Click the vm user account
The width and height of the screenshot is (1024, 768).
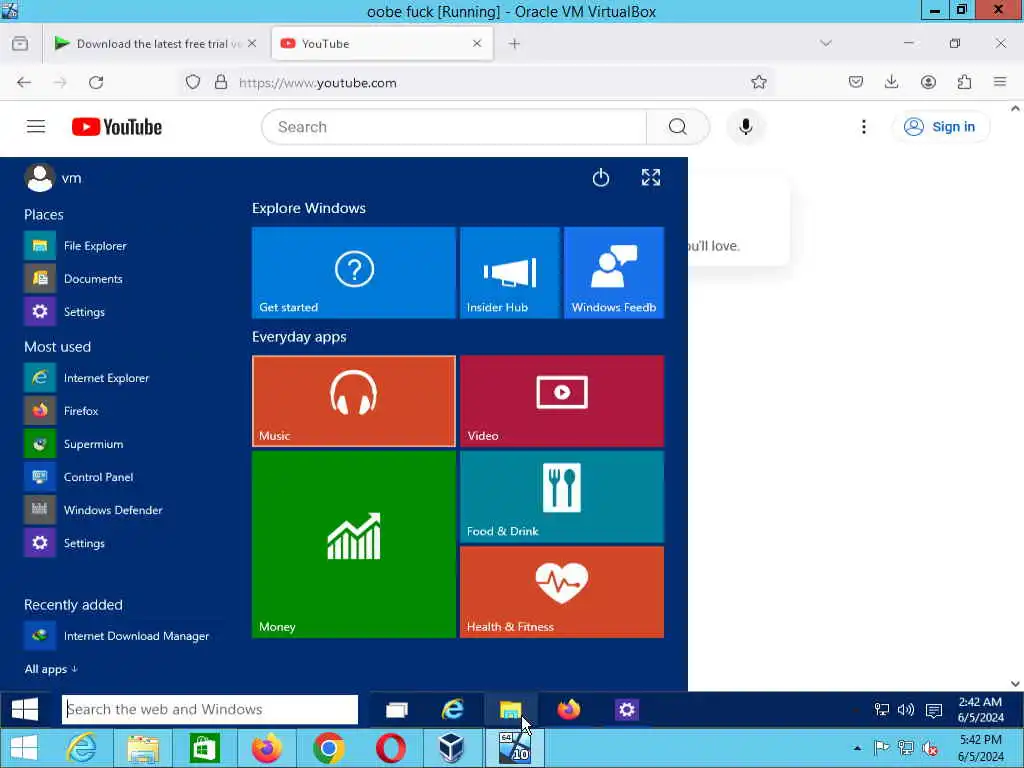click(x=54, y=178)
